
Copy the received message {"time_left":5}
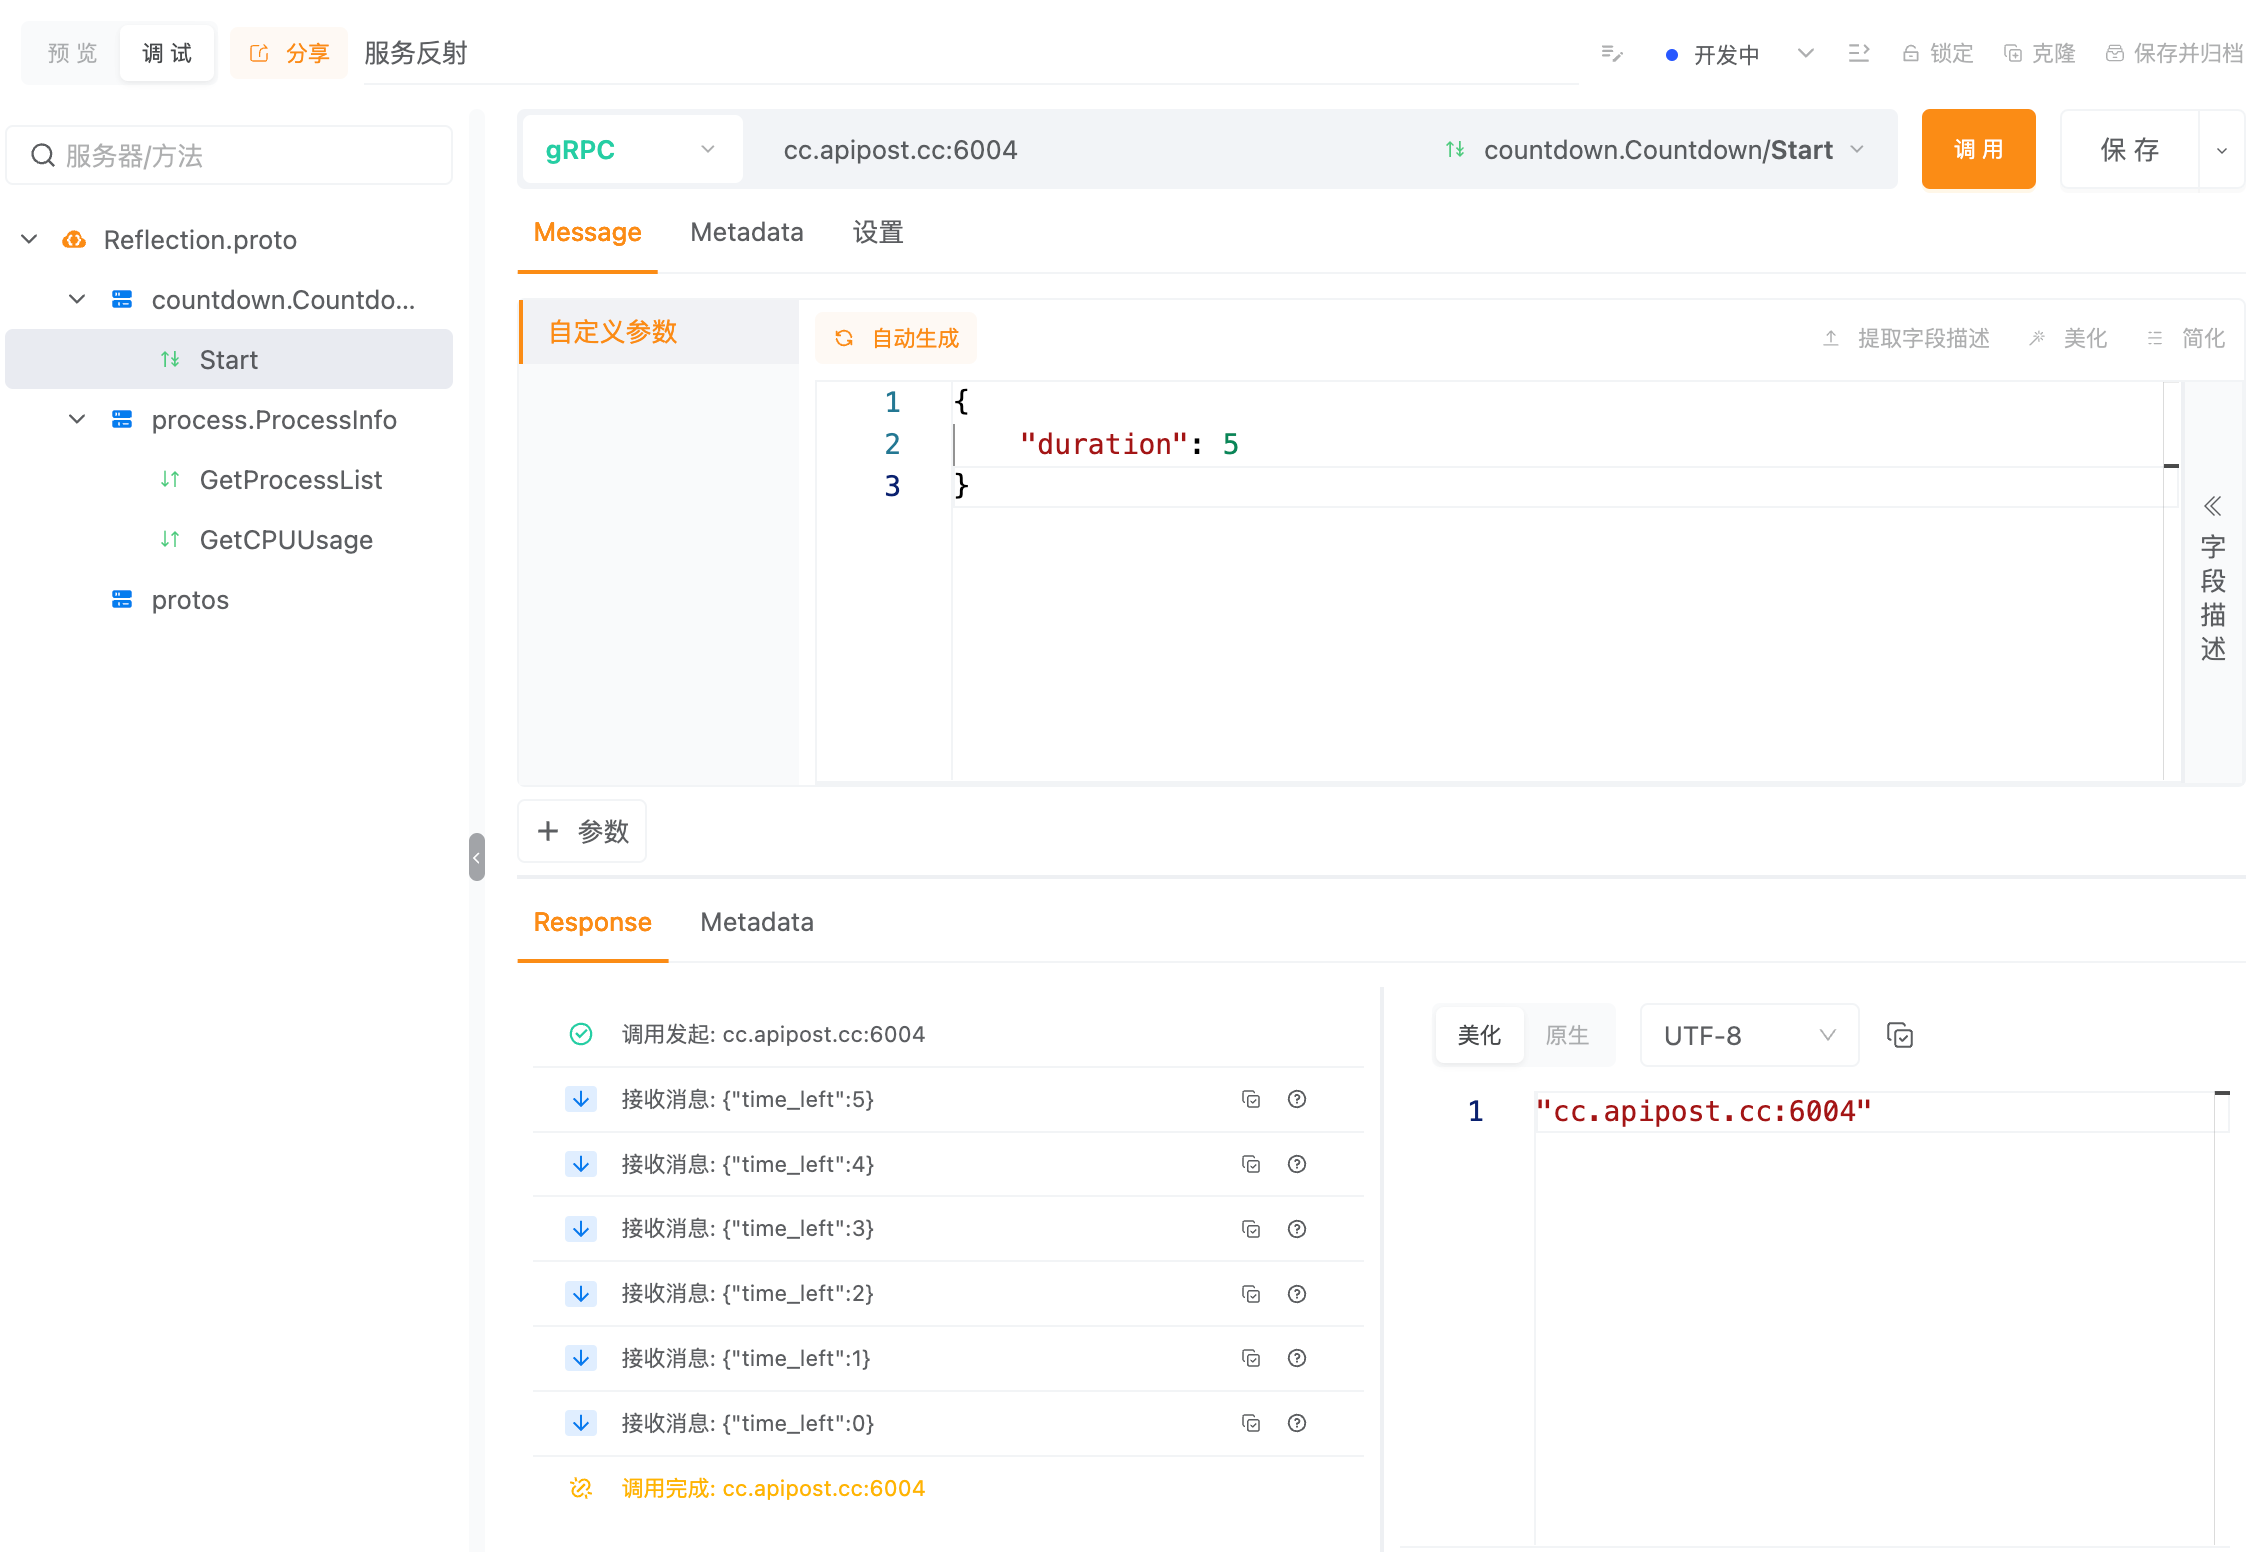coord(1251,1099)
